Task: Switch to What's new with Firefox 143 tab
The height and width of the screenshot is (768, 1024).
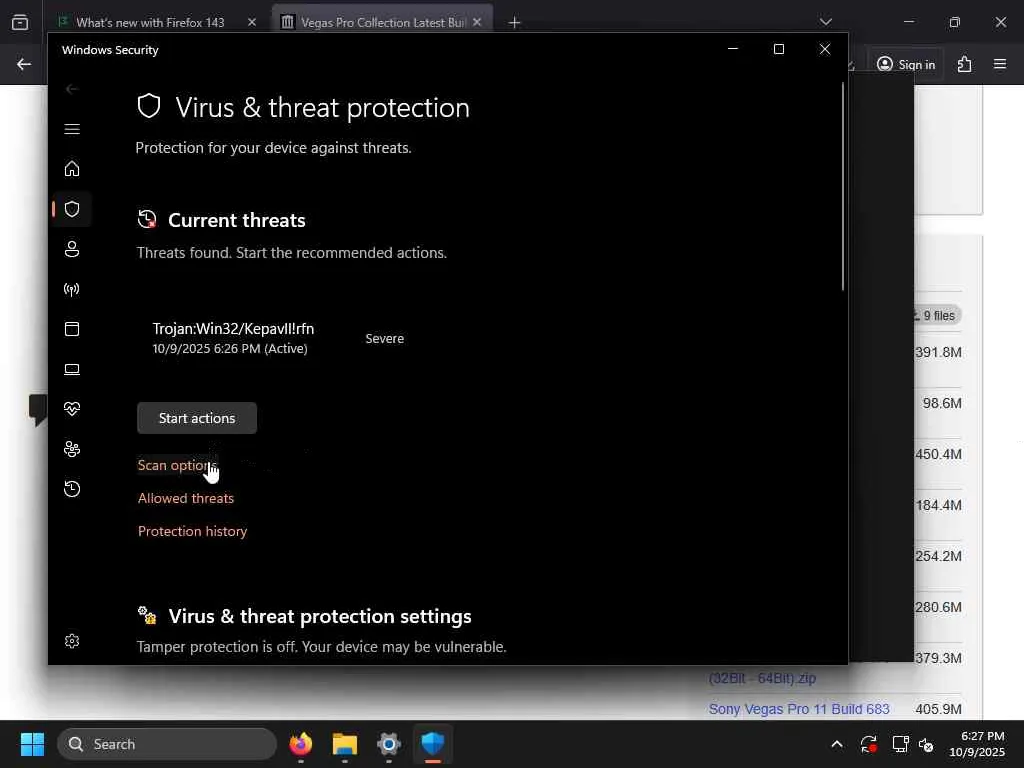Action: coord(150,22)
